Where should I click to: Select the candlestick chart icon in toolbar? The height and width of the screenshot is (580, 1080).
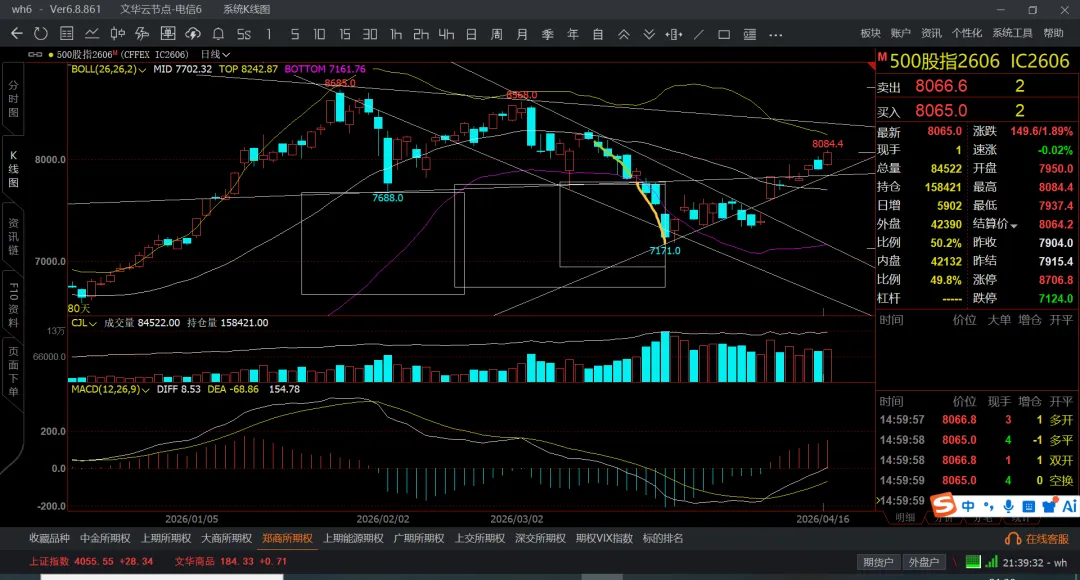click(x=118, y=34)
